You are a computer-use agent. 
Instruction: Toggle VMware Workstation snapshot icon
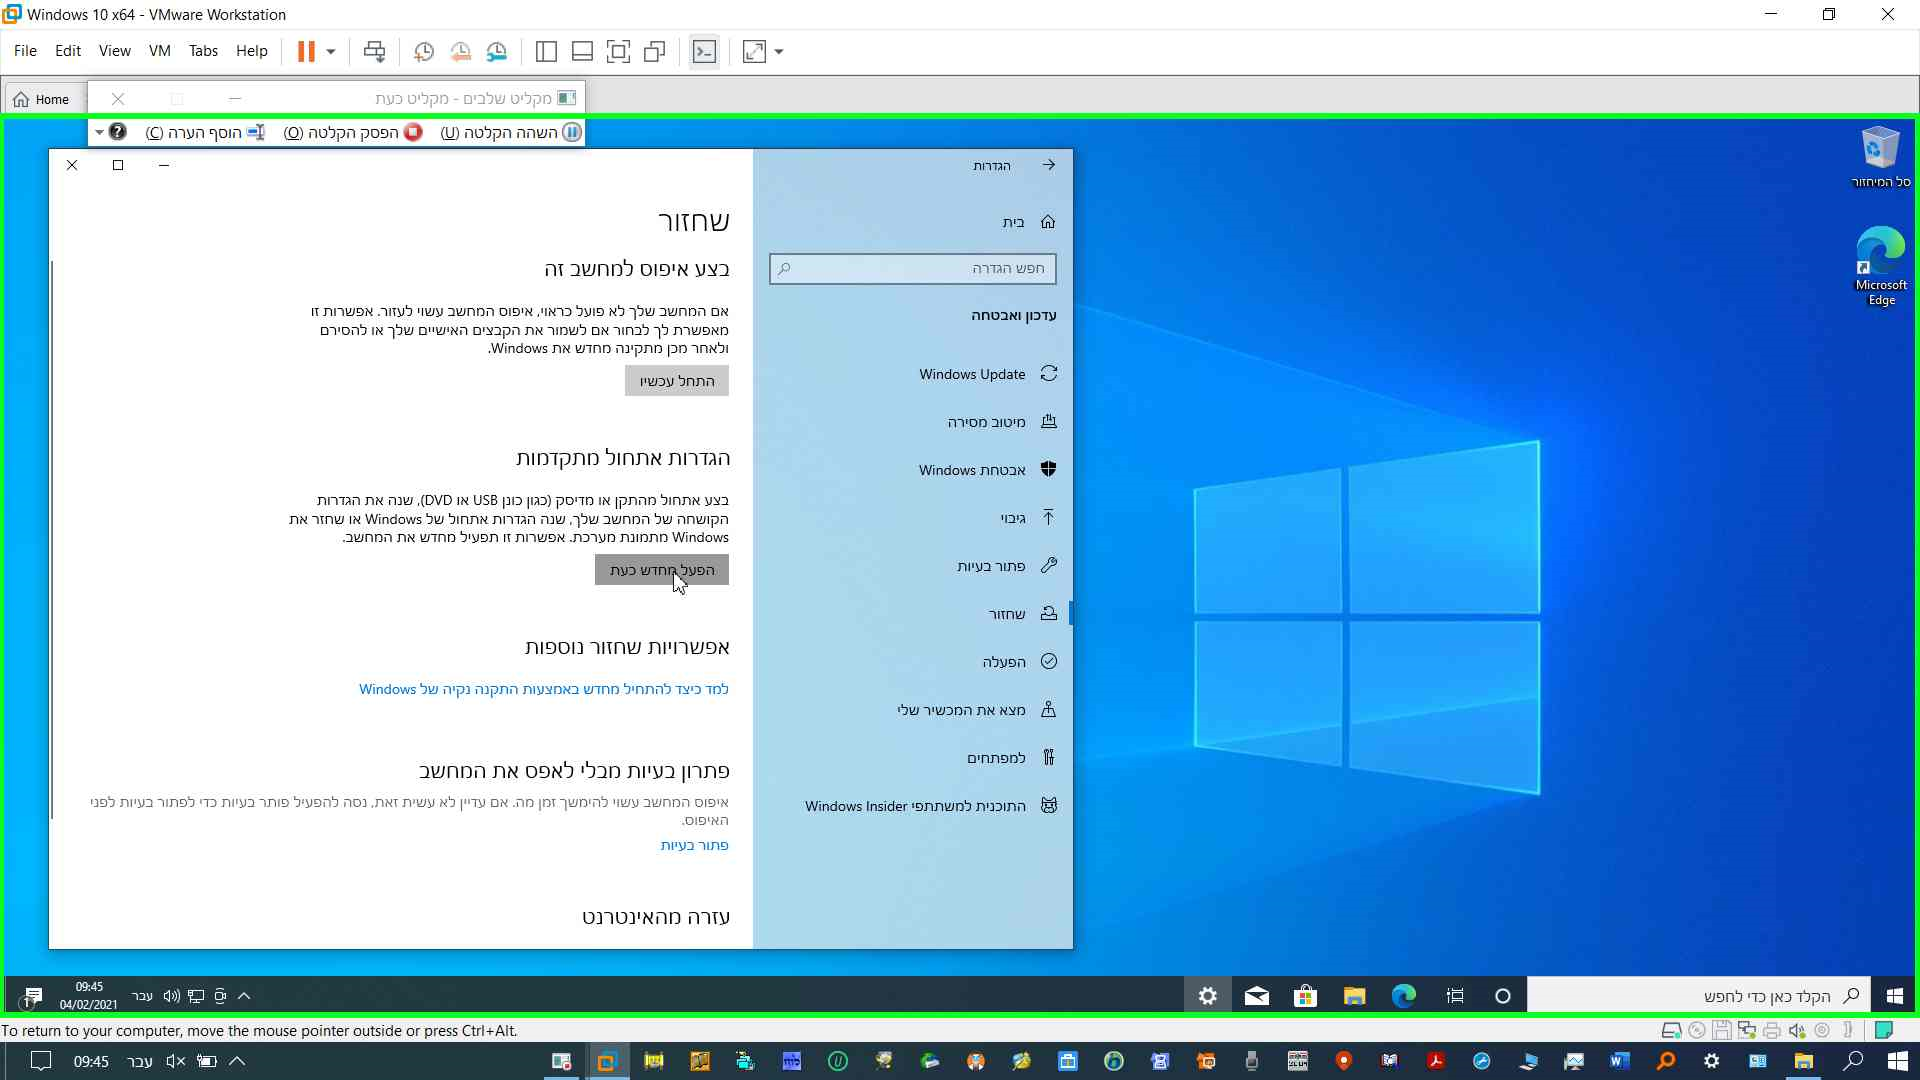(x=423, y=51)
